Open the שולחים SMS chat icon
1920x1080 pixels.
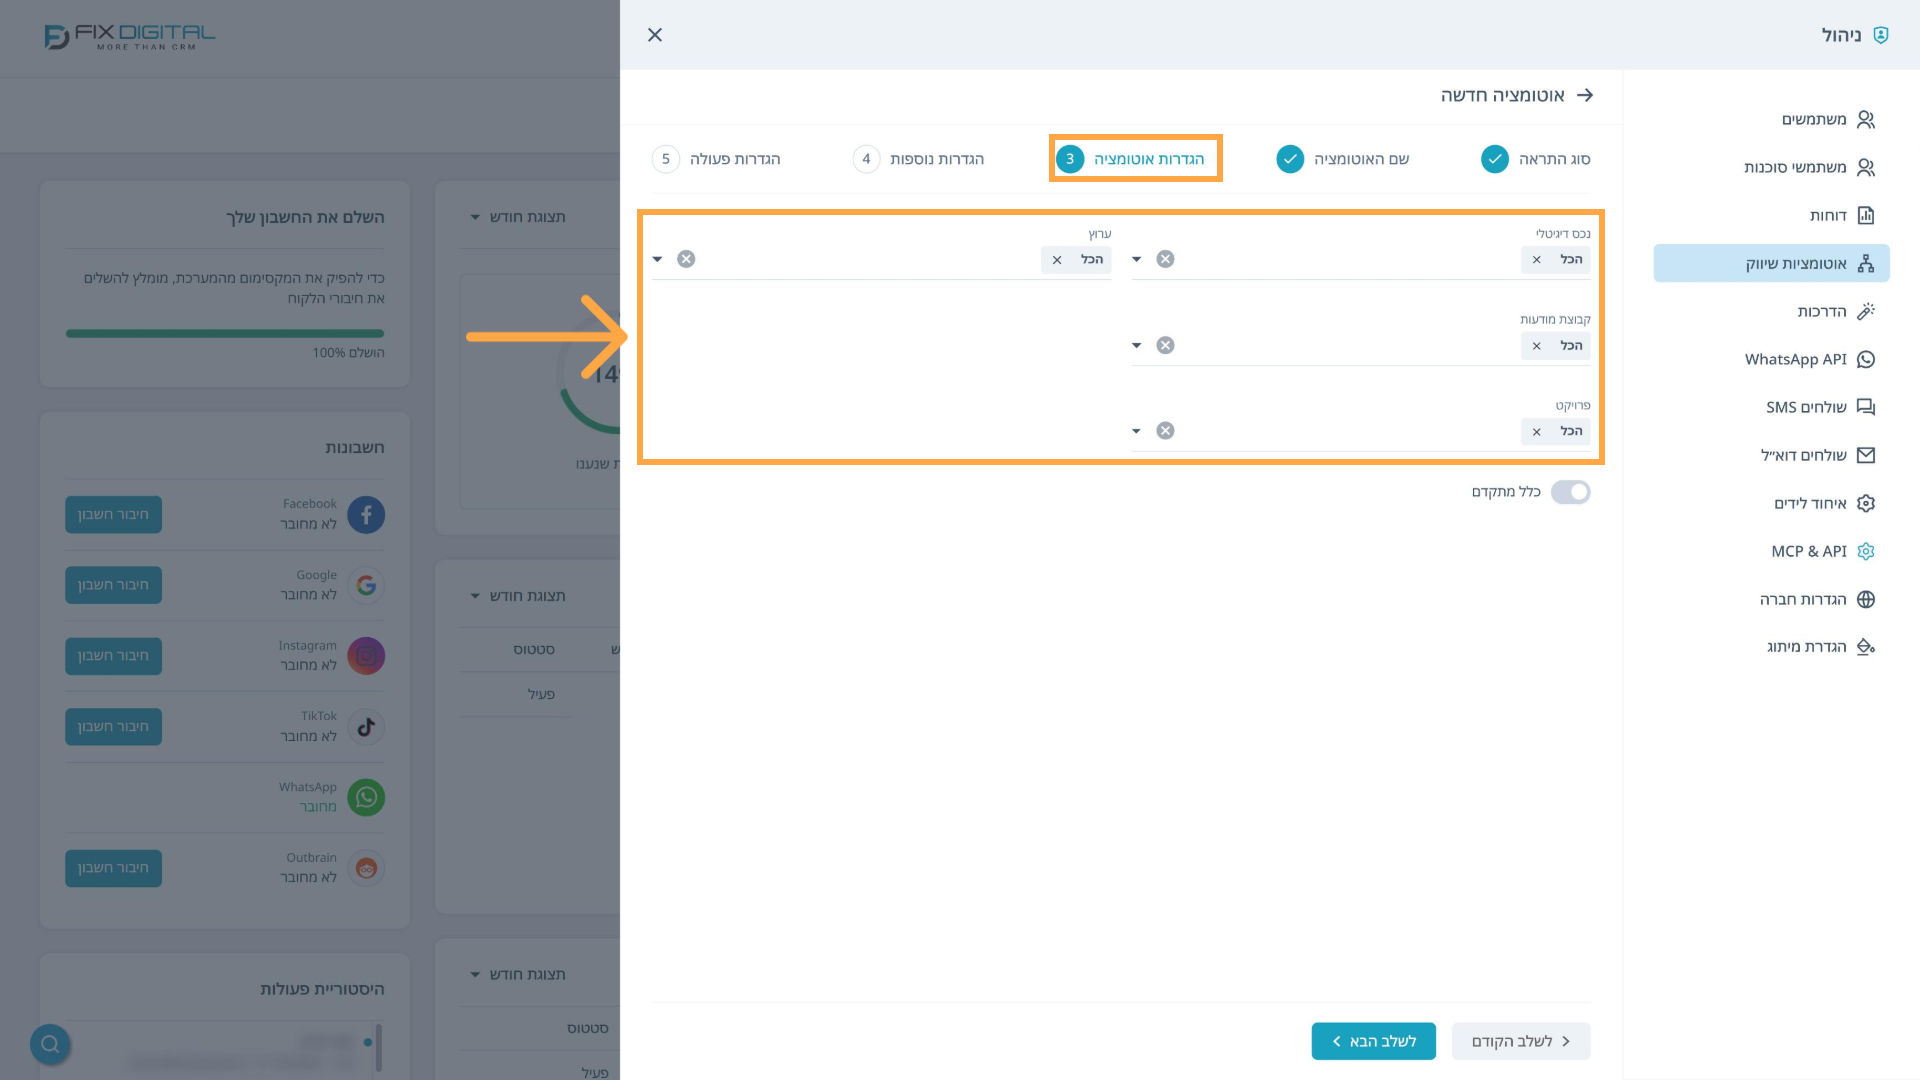[x=1866, y=407]
